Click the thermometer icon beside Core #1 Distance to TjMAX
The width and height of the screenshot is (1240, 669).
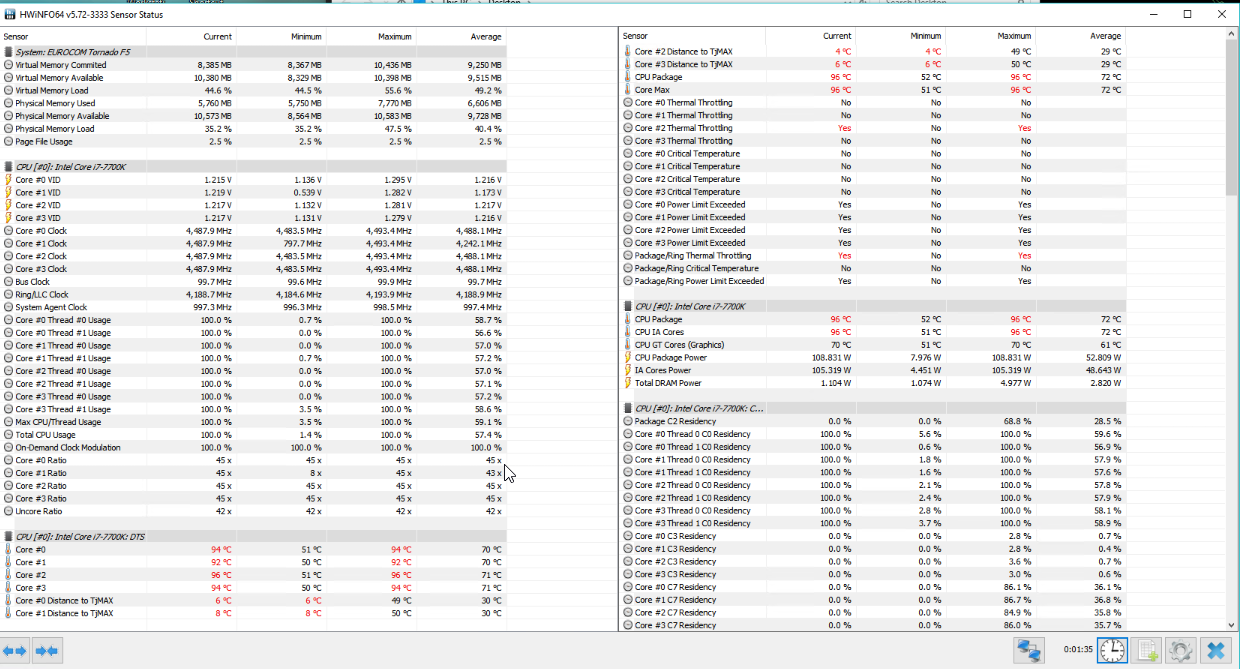pyautogui.click(x=8, y=613)
